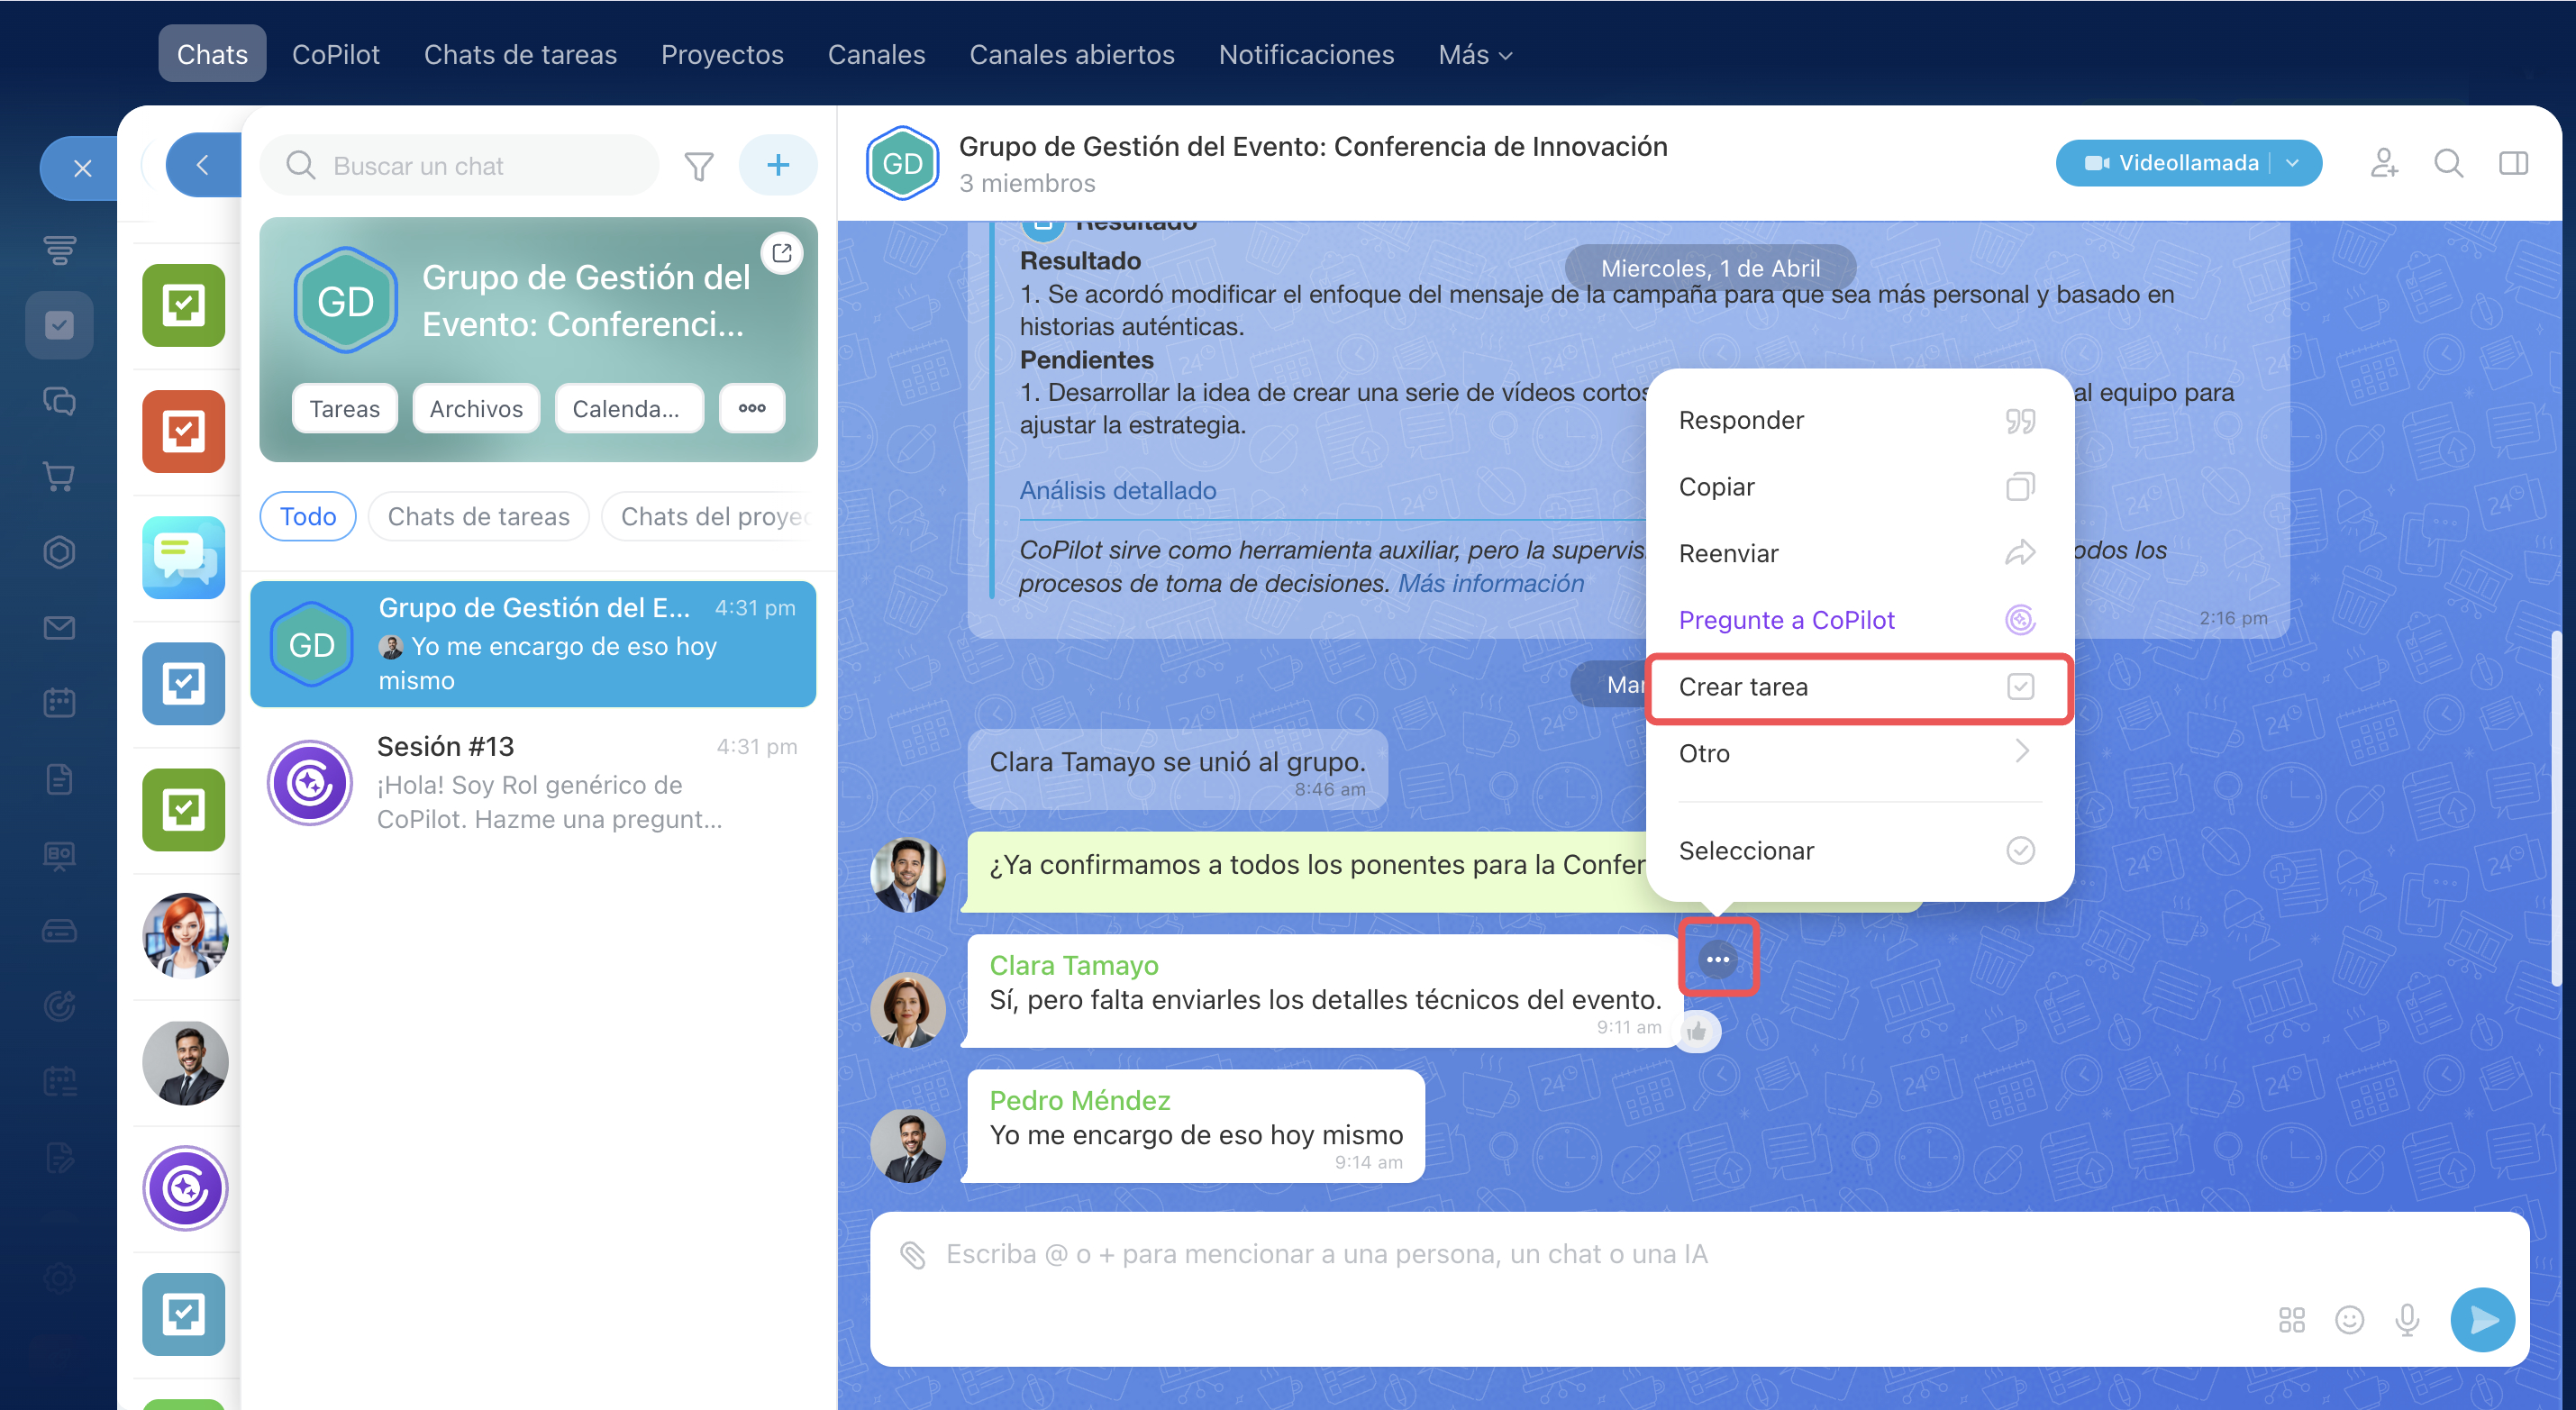The width and height of the screenshot is (2576, 1410).
Task: Click the Tareas button on the group card
Action: [x=345, y=408]
